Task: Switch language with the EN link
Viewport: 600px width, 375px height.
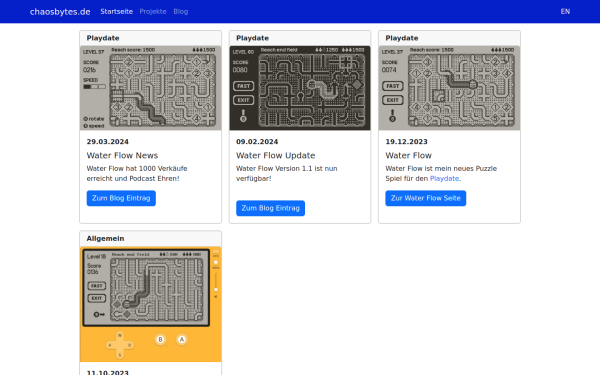Action: (565, 11)
